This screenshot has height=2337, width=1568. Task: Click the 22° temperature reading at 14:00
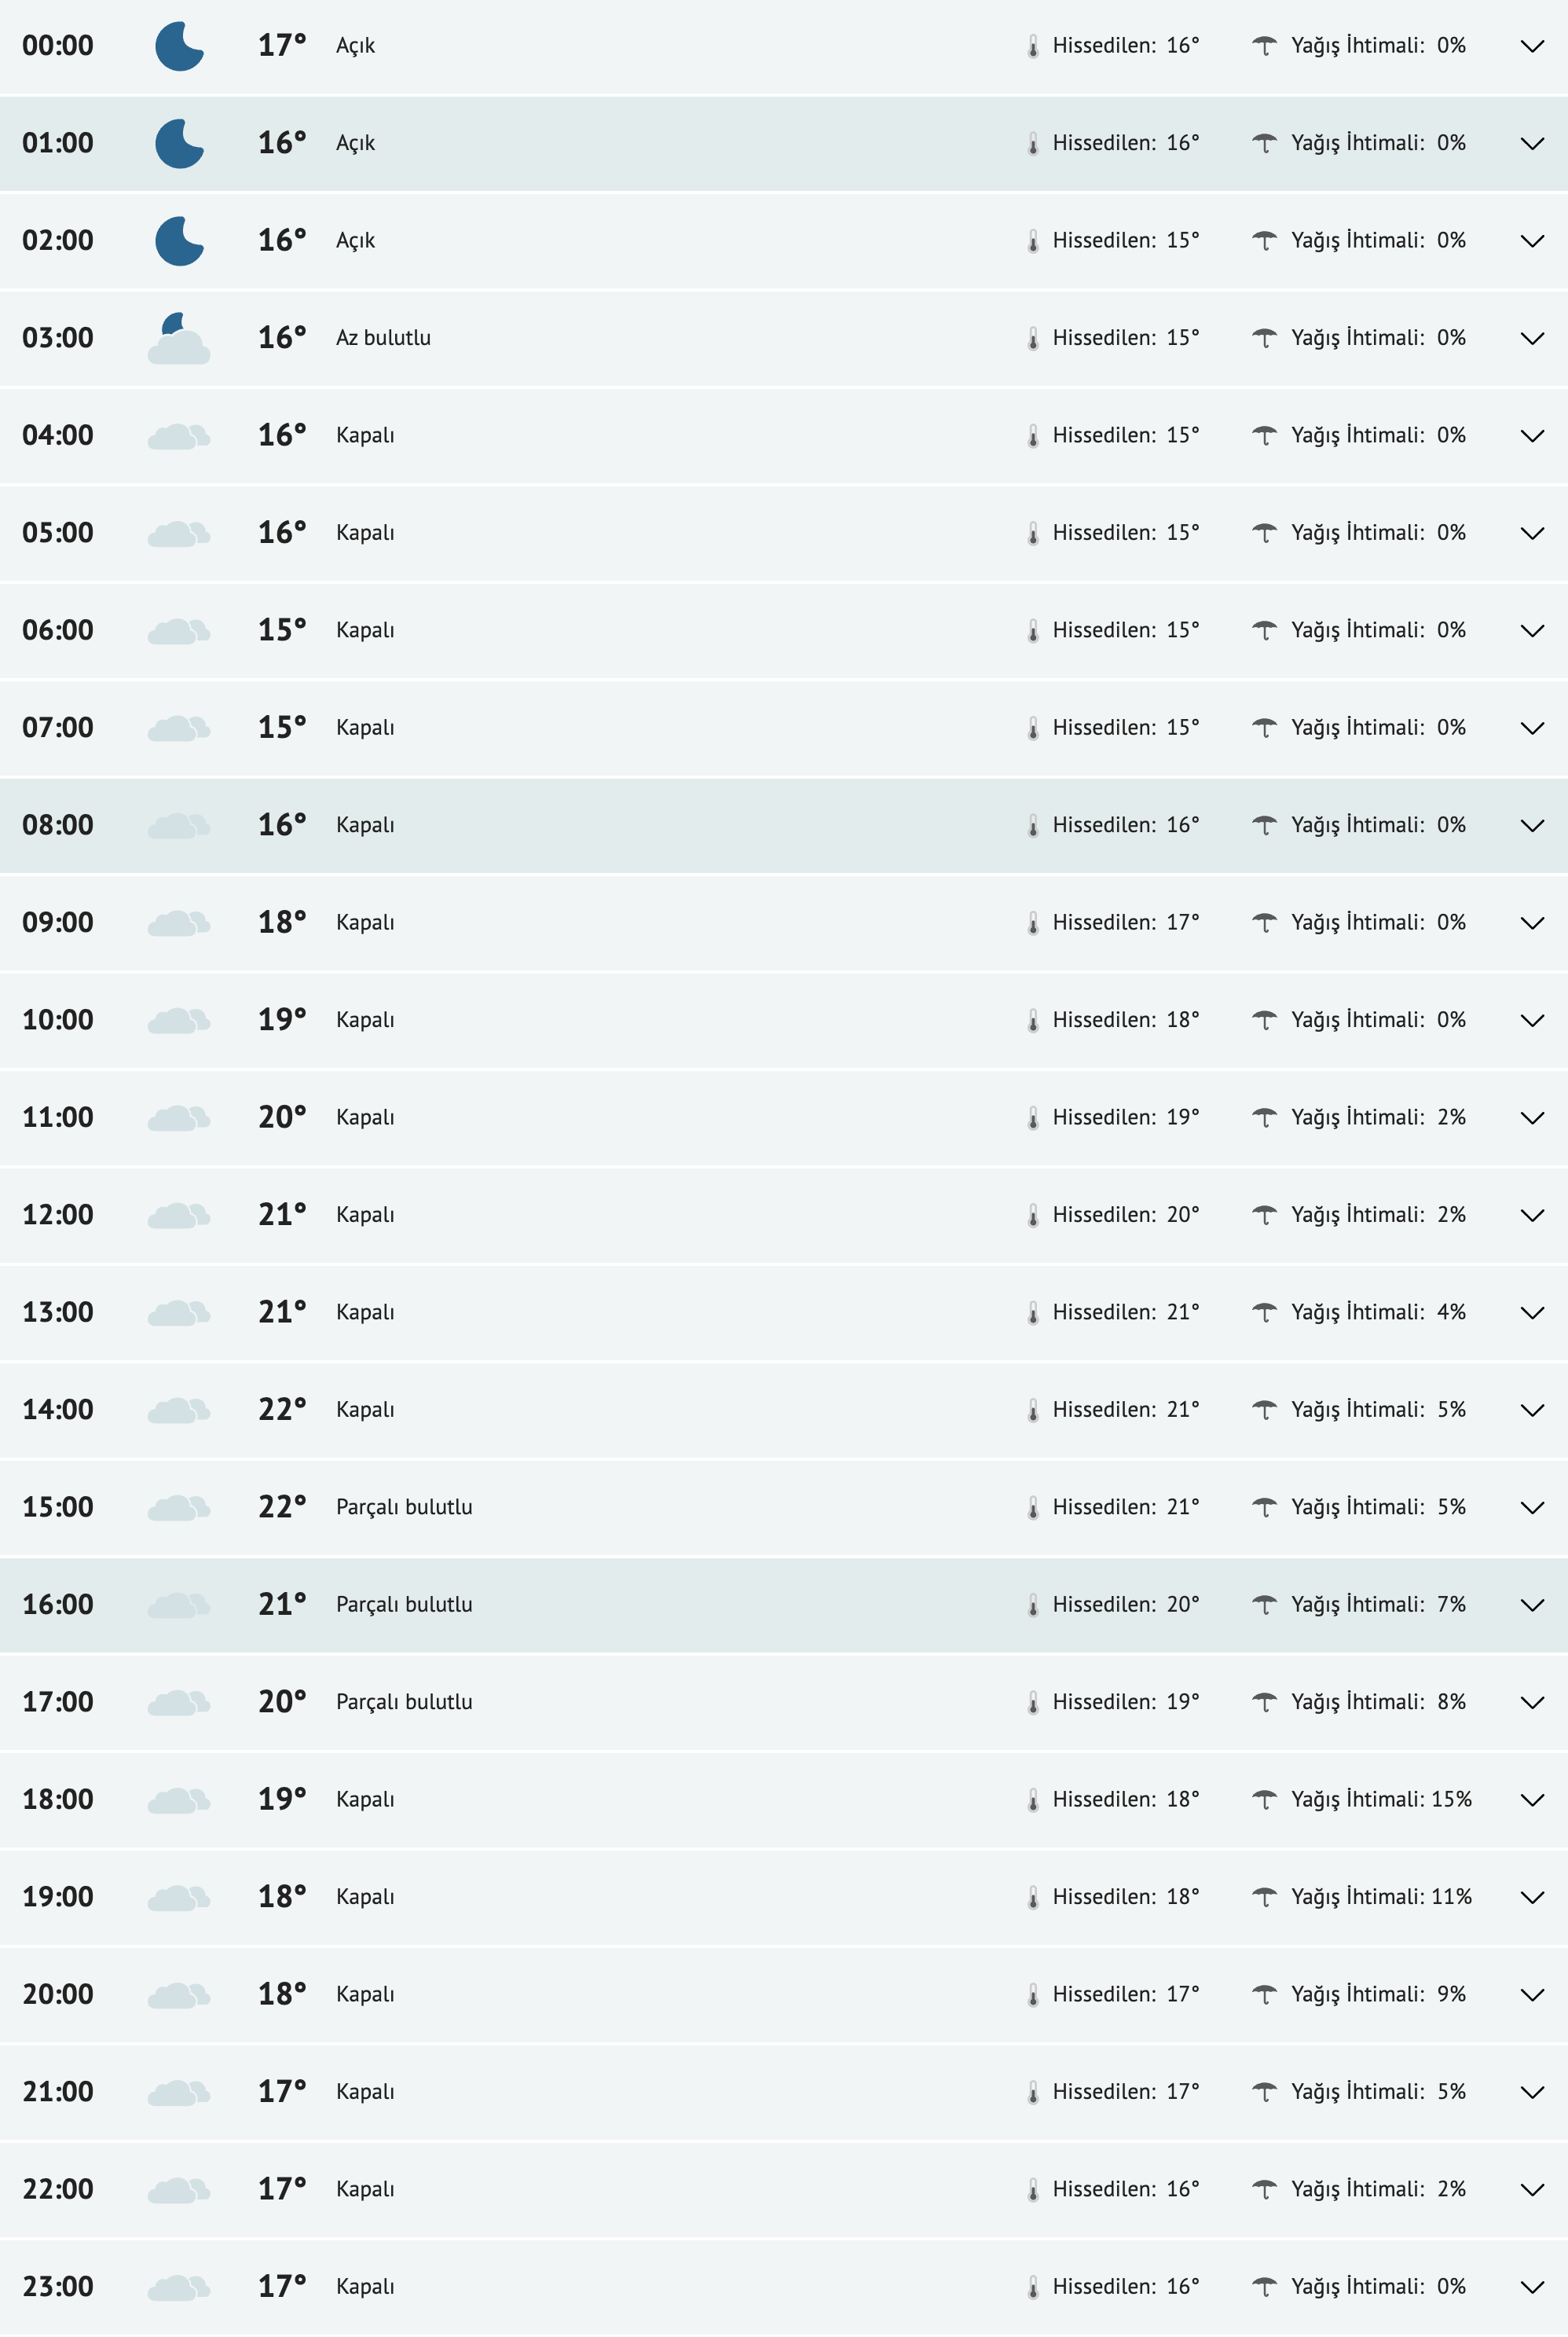click(x=283, y=1408)
